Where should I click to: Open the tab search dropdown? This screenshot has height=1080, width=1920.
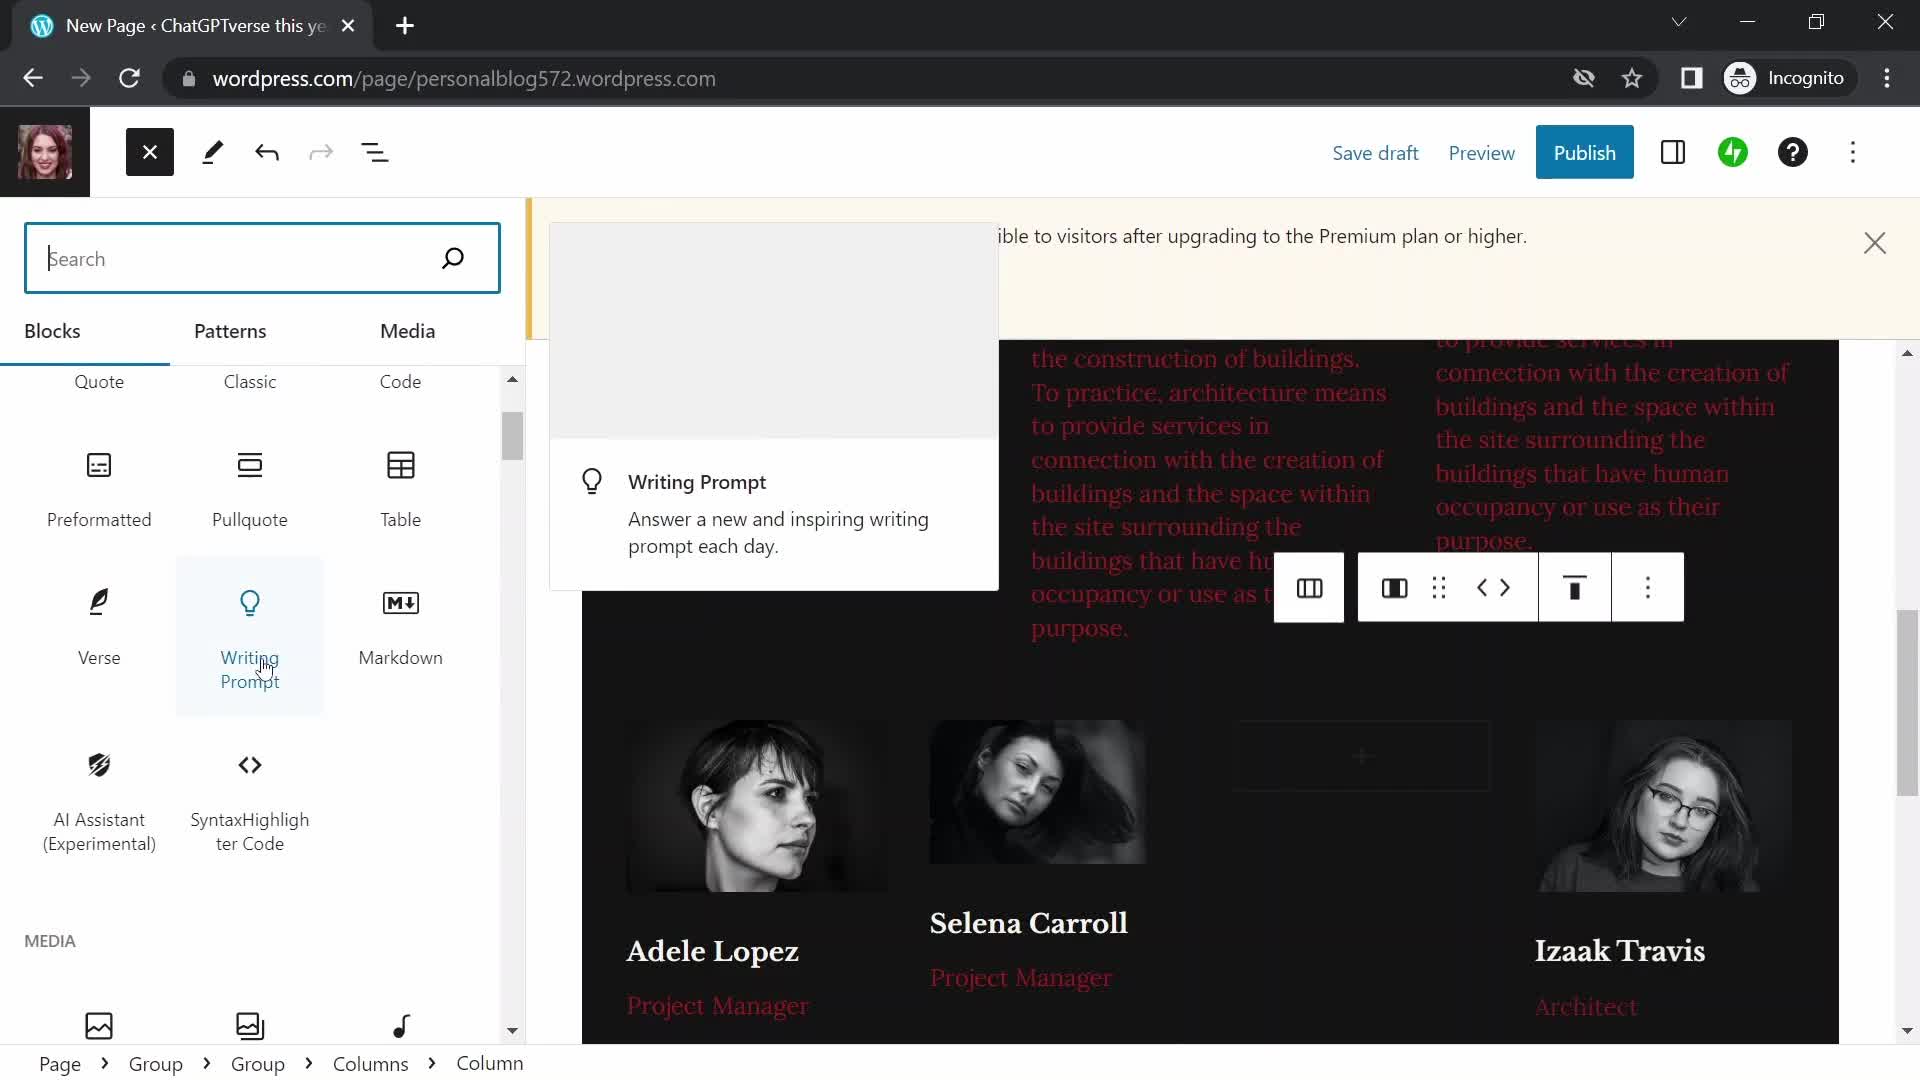click(1679, 22)
